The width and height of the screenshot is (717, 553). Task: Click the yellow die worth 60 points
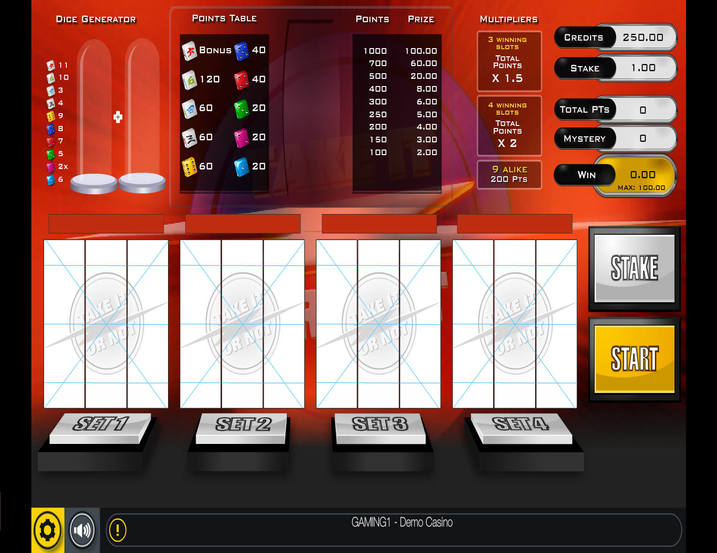pos(189,166)
